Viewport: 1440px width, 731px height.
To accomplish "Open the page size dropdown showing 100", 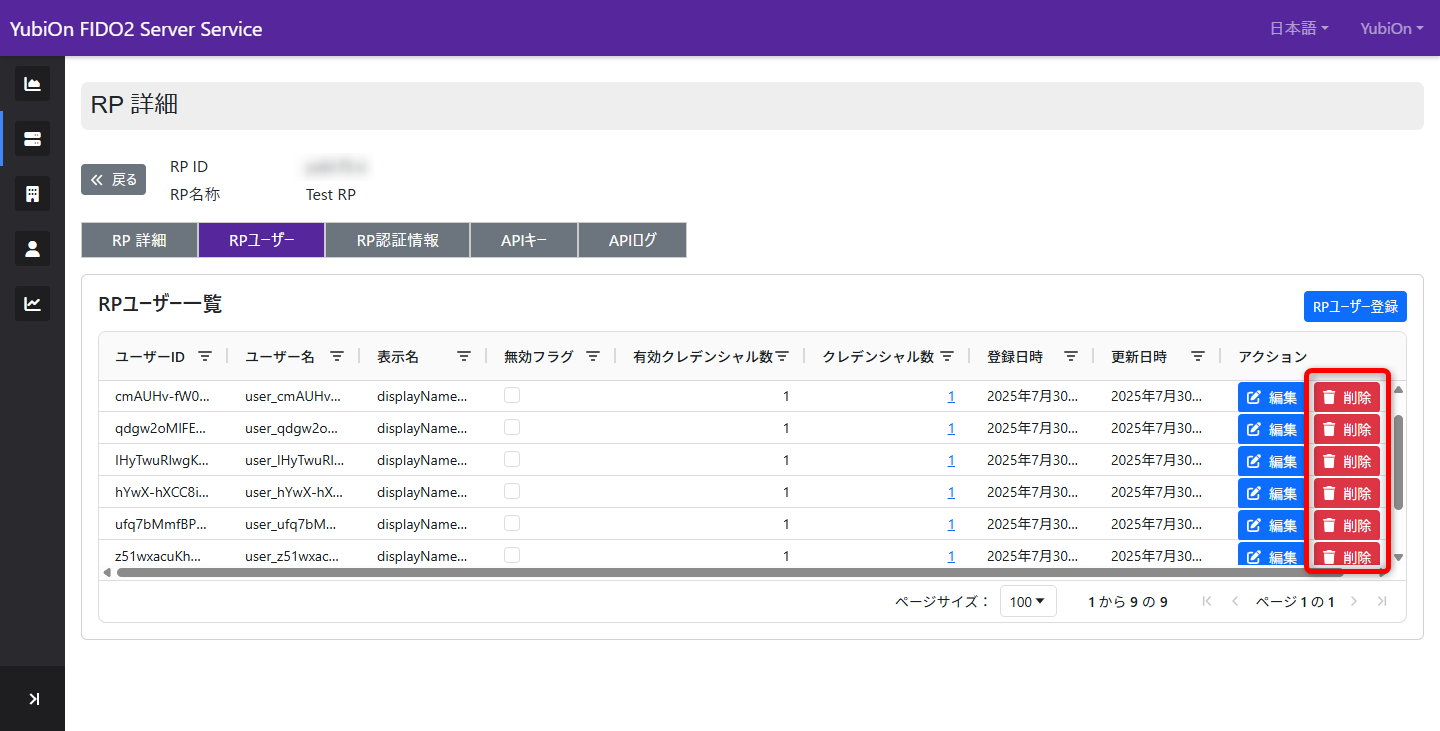I will (1028, 601).
